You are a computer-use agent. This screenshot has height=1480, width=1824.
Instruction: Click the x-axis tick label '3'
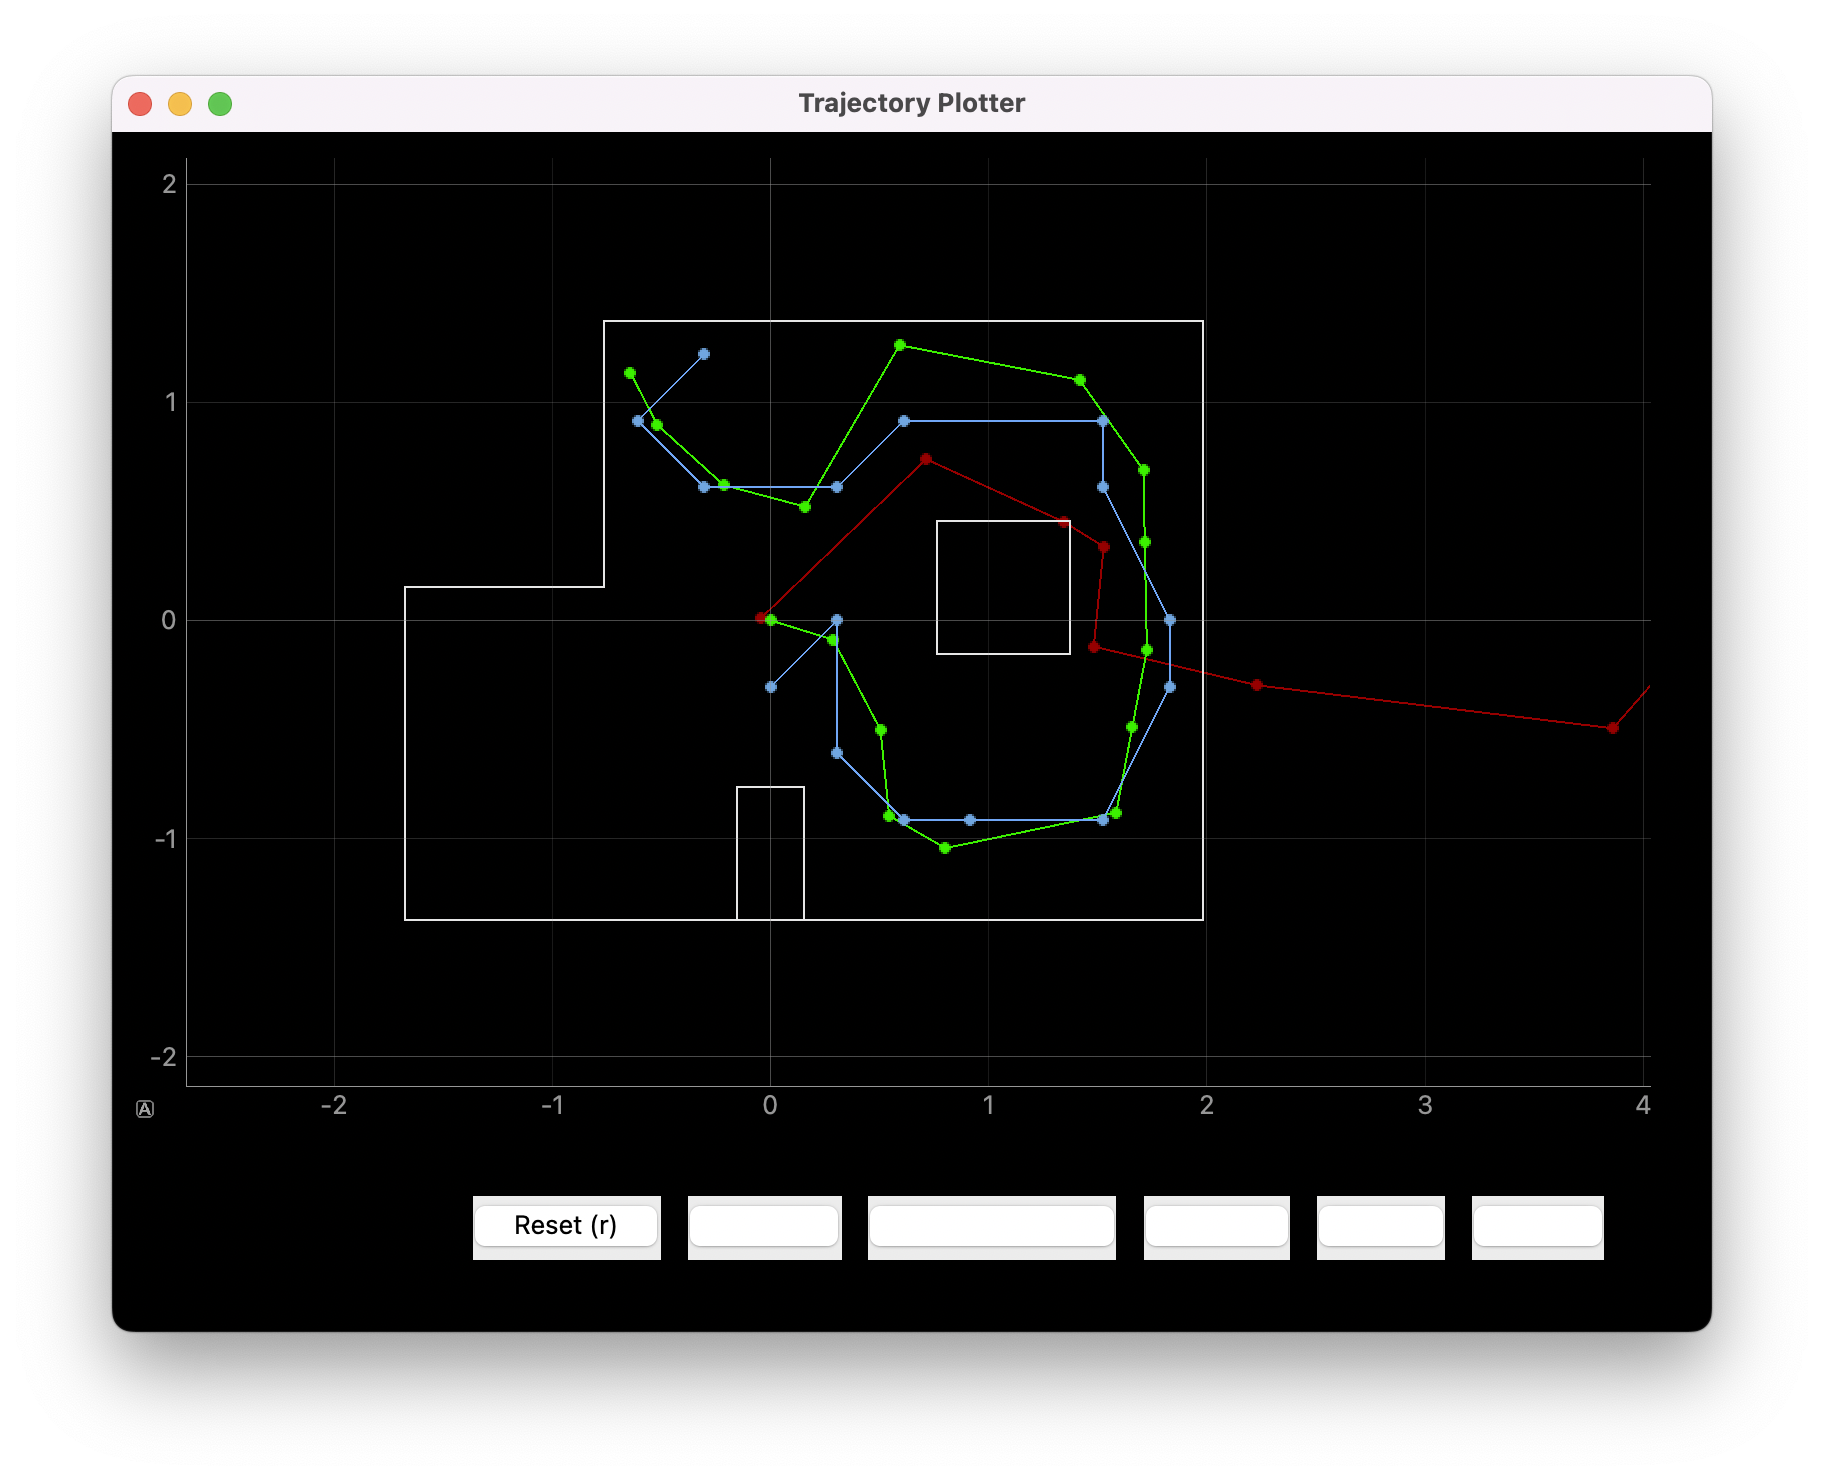1424,1105
